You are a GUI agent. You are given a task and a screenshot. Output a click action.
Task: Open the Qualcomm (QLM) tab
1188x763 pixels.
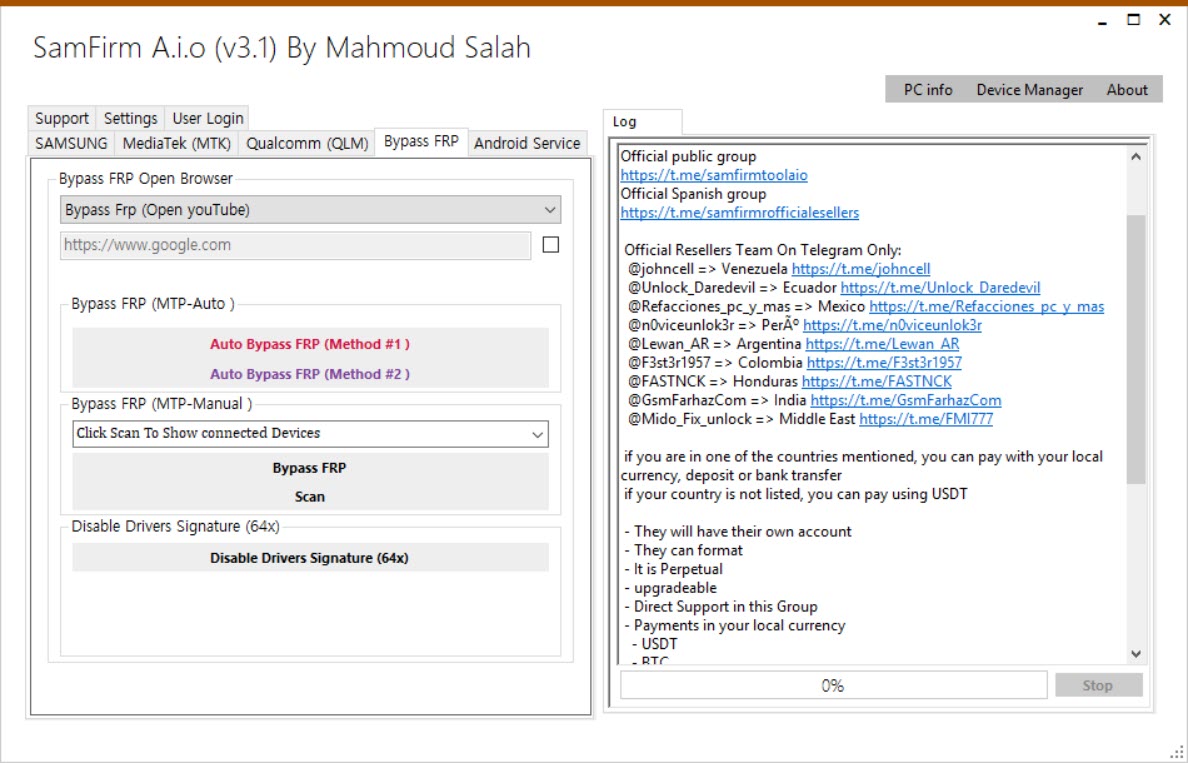click(x=307, y=143)
